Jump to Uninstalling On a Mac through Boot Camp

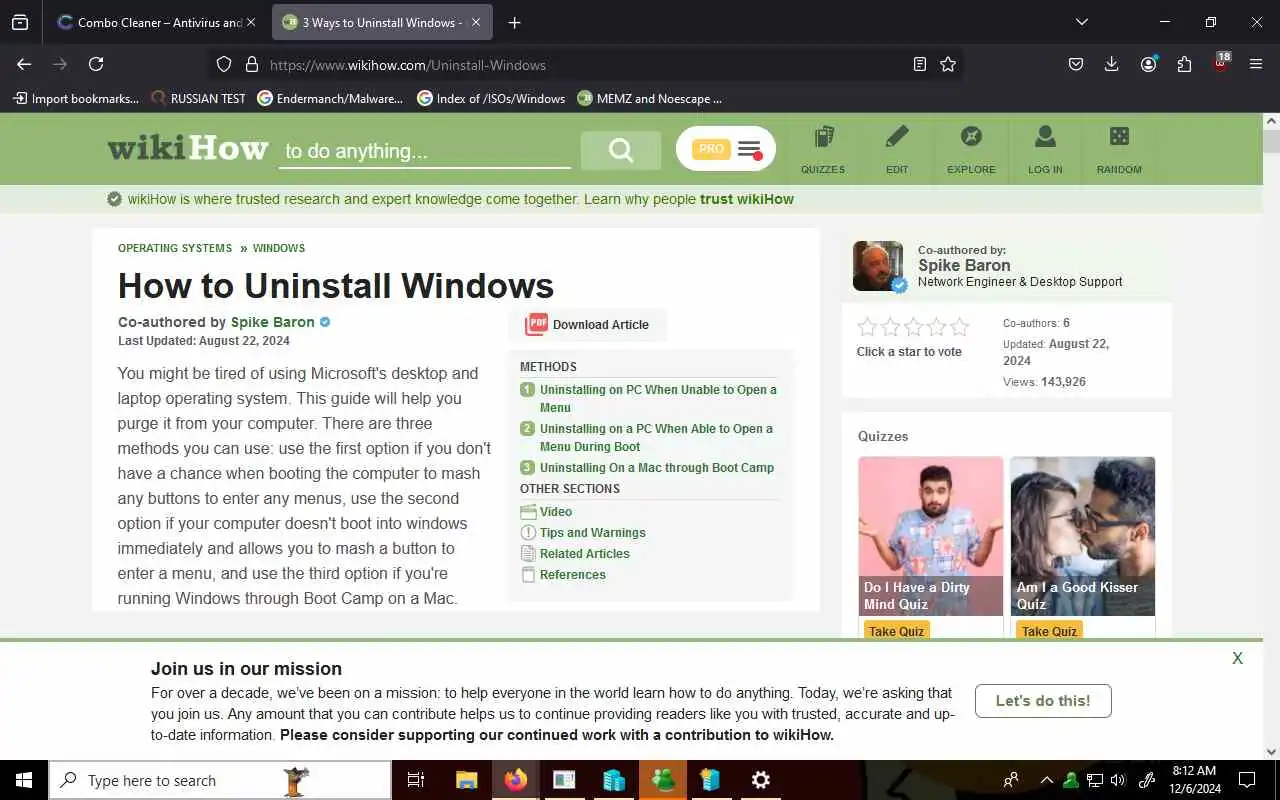pyautogui.click(x=657, y=467)
